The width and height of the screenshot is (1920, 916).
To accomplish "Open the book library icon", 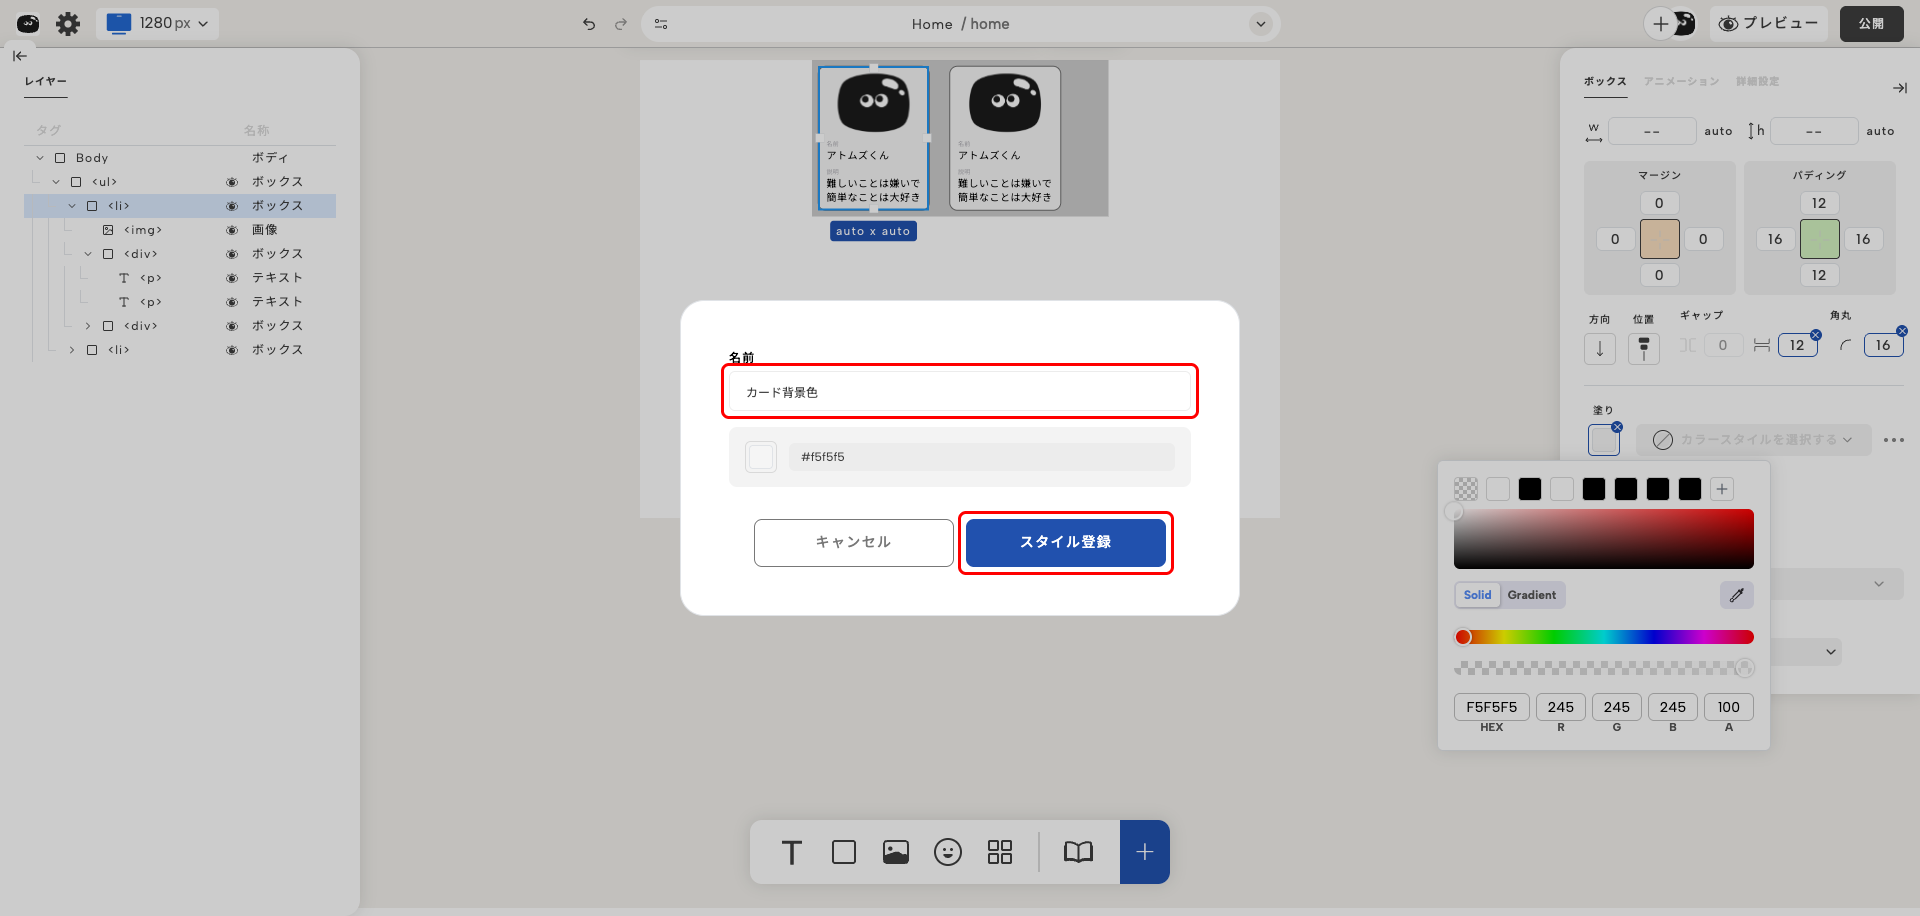I will (x=1078, y=852).
